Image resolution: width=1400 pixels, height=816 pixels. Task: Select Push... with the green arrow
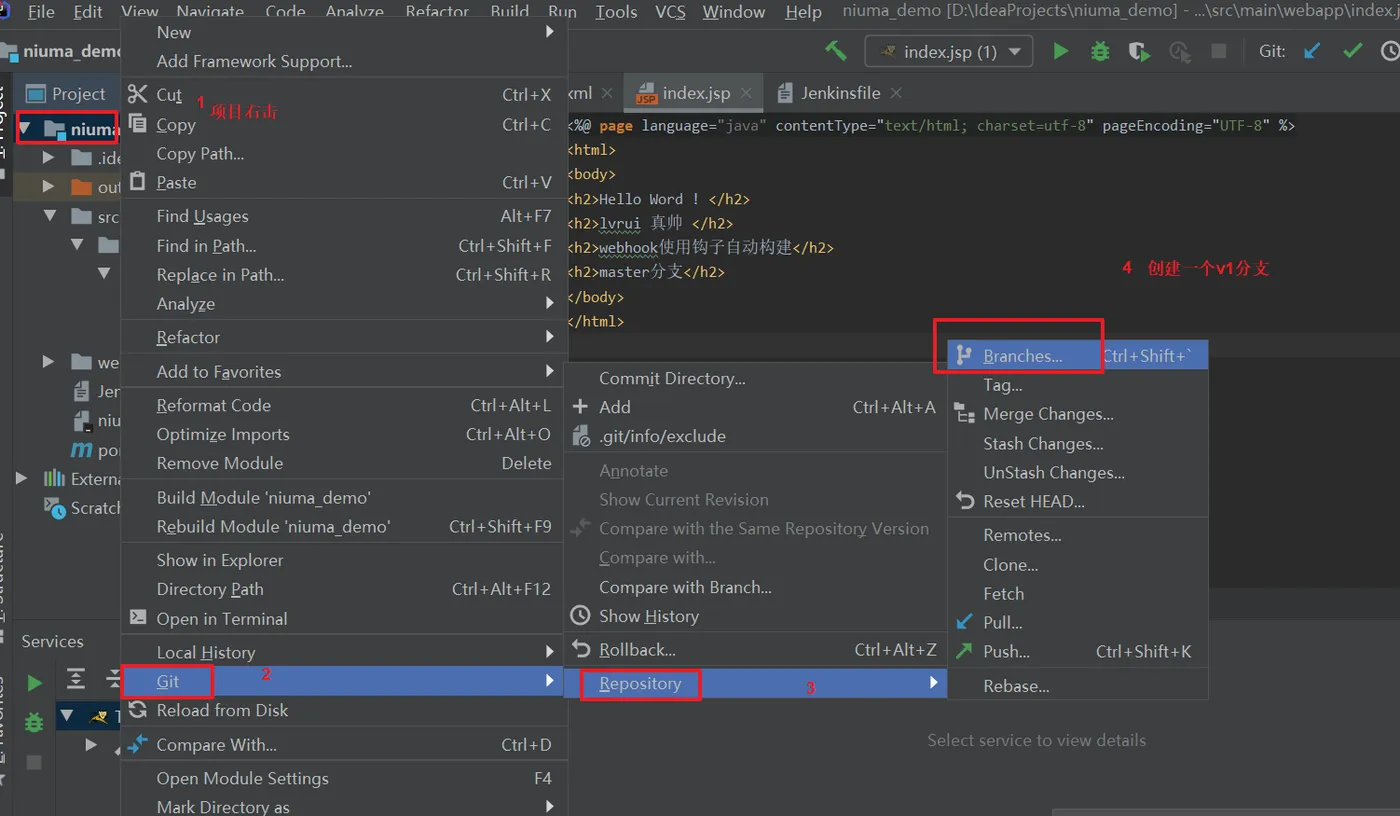(1078, 651)
